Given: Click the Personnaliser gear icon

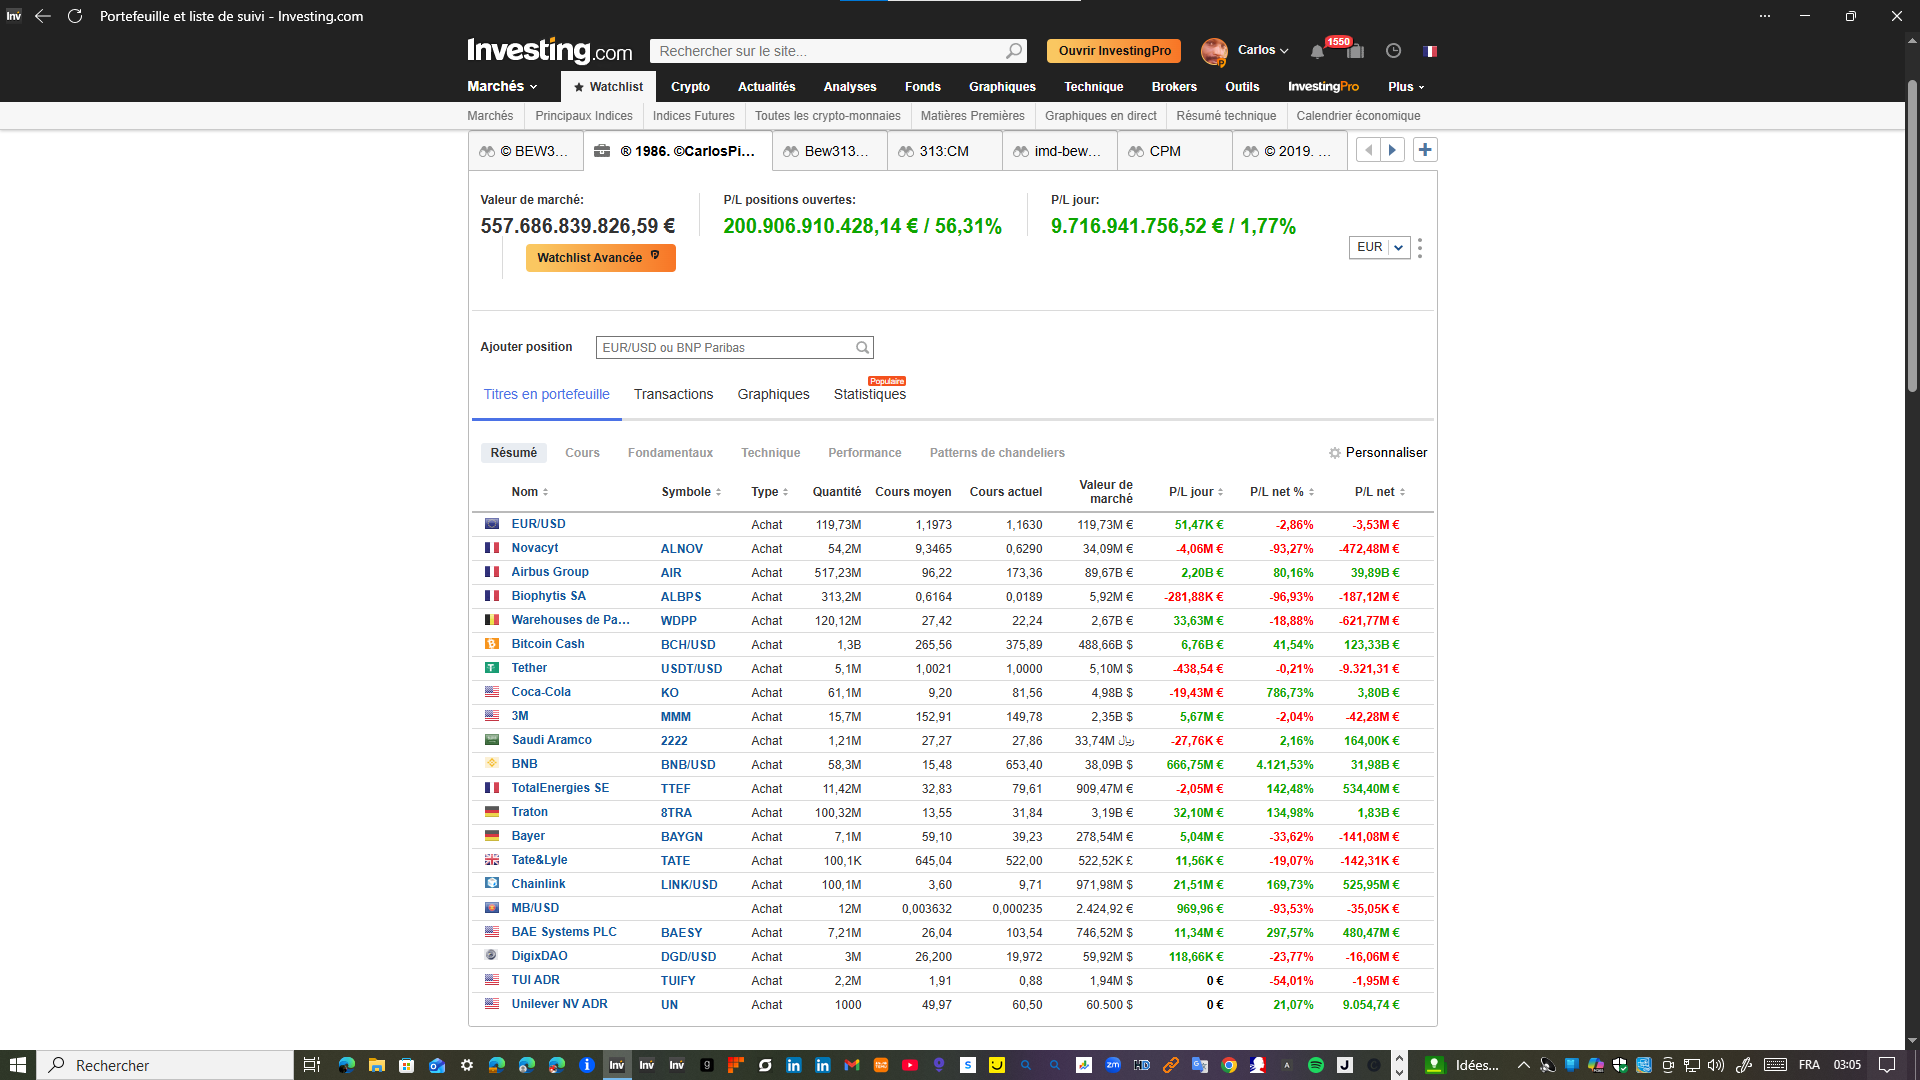Looking at the screenshot, I should 1334,453.
